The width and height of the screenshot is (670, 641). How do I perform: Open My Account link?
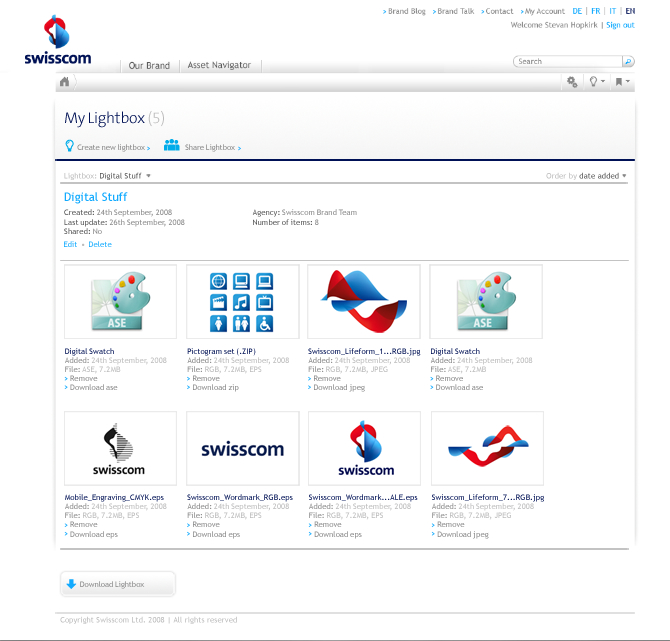tap(545, 11)
